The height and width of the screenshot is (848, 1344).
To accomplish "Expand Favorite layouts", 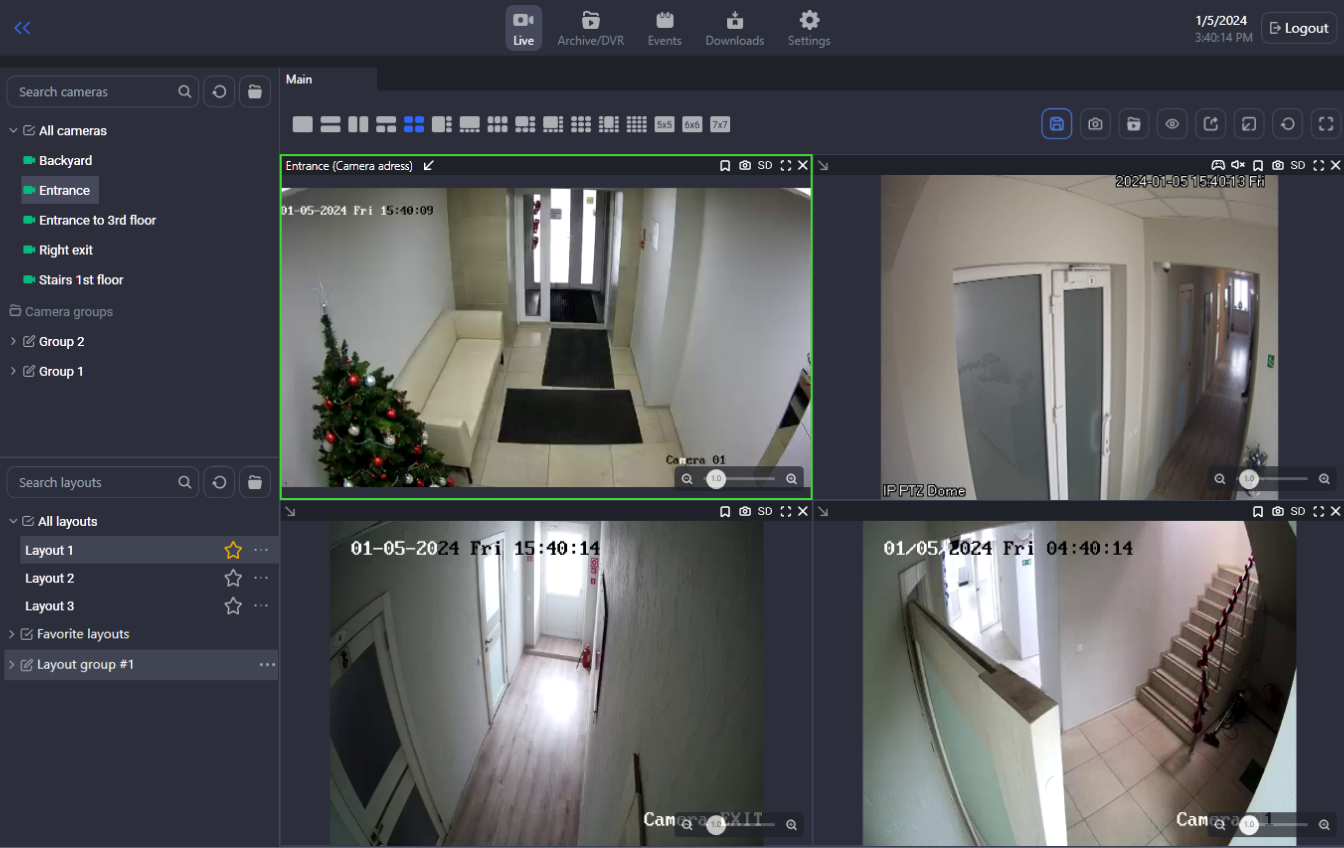I will (12, 634).
